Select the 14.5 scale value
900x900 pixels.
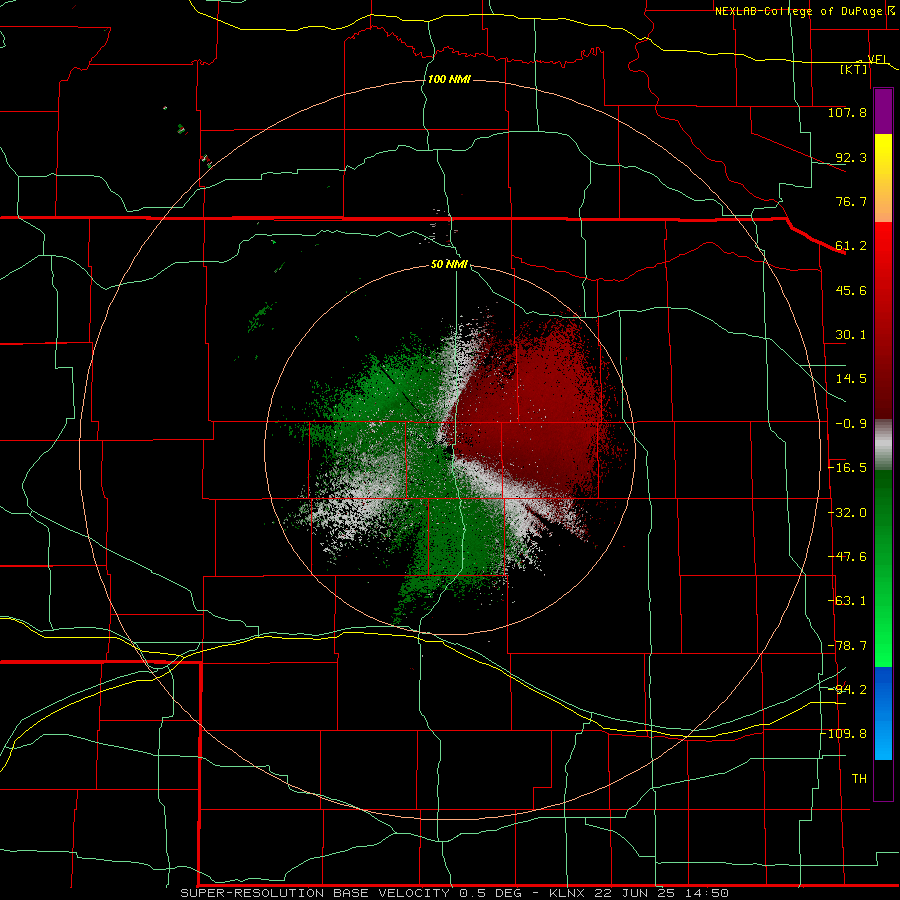click(851, 379)
